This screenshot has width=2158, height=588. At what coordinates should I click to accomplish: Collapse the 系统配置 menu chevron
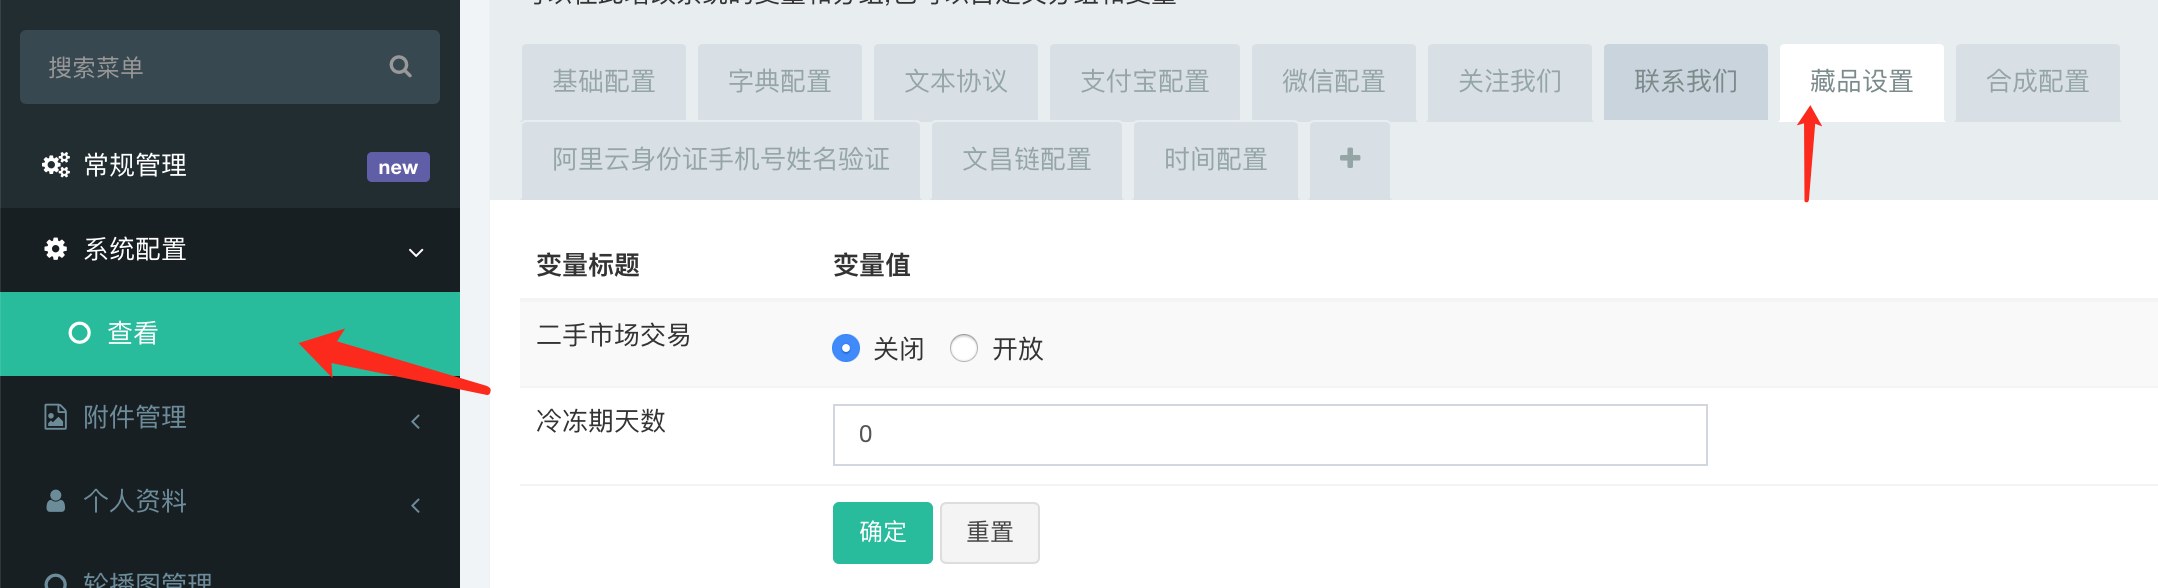coord(416,252)
